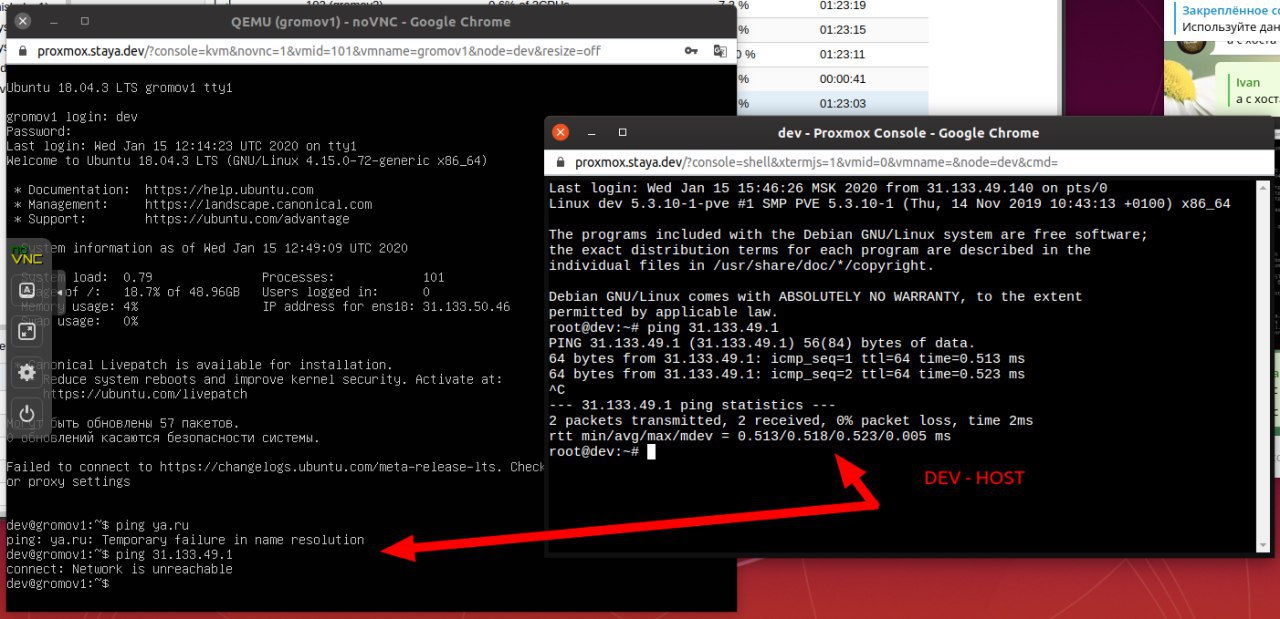Click lock icon in QEMU window address bar

[x=24, y=51]
